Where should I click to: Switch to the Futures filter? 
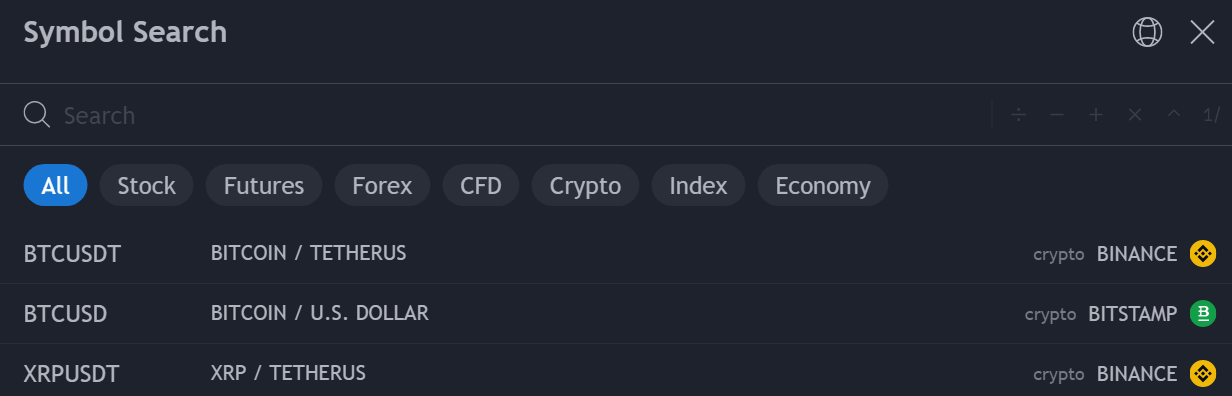coord(264,185)
